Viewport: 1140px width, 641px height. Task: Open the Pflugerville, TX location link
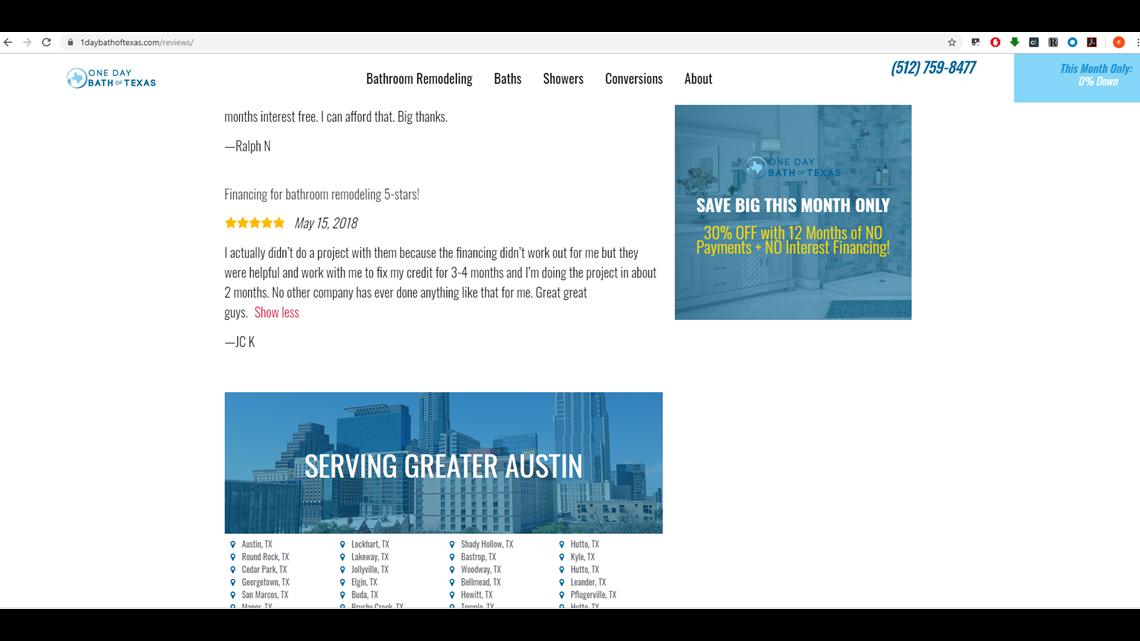pyautogui.click(x=593, y=595)
